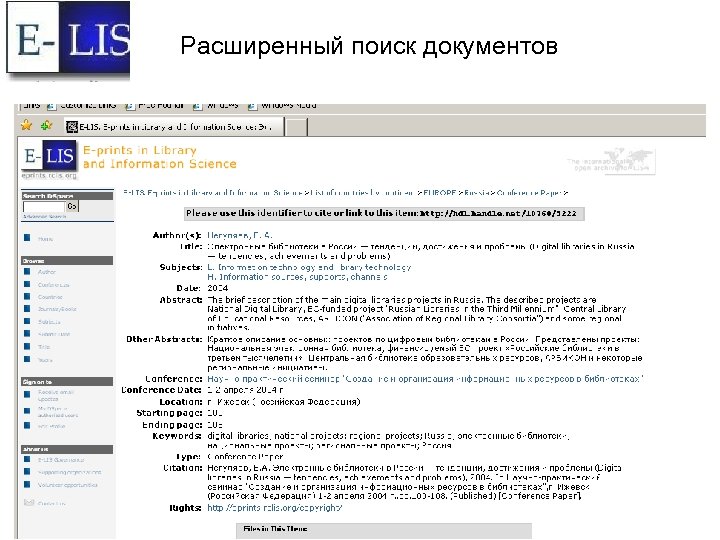Open the blank new tab button
This screenshot has width=720, height=540.
click(296, 127)
